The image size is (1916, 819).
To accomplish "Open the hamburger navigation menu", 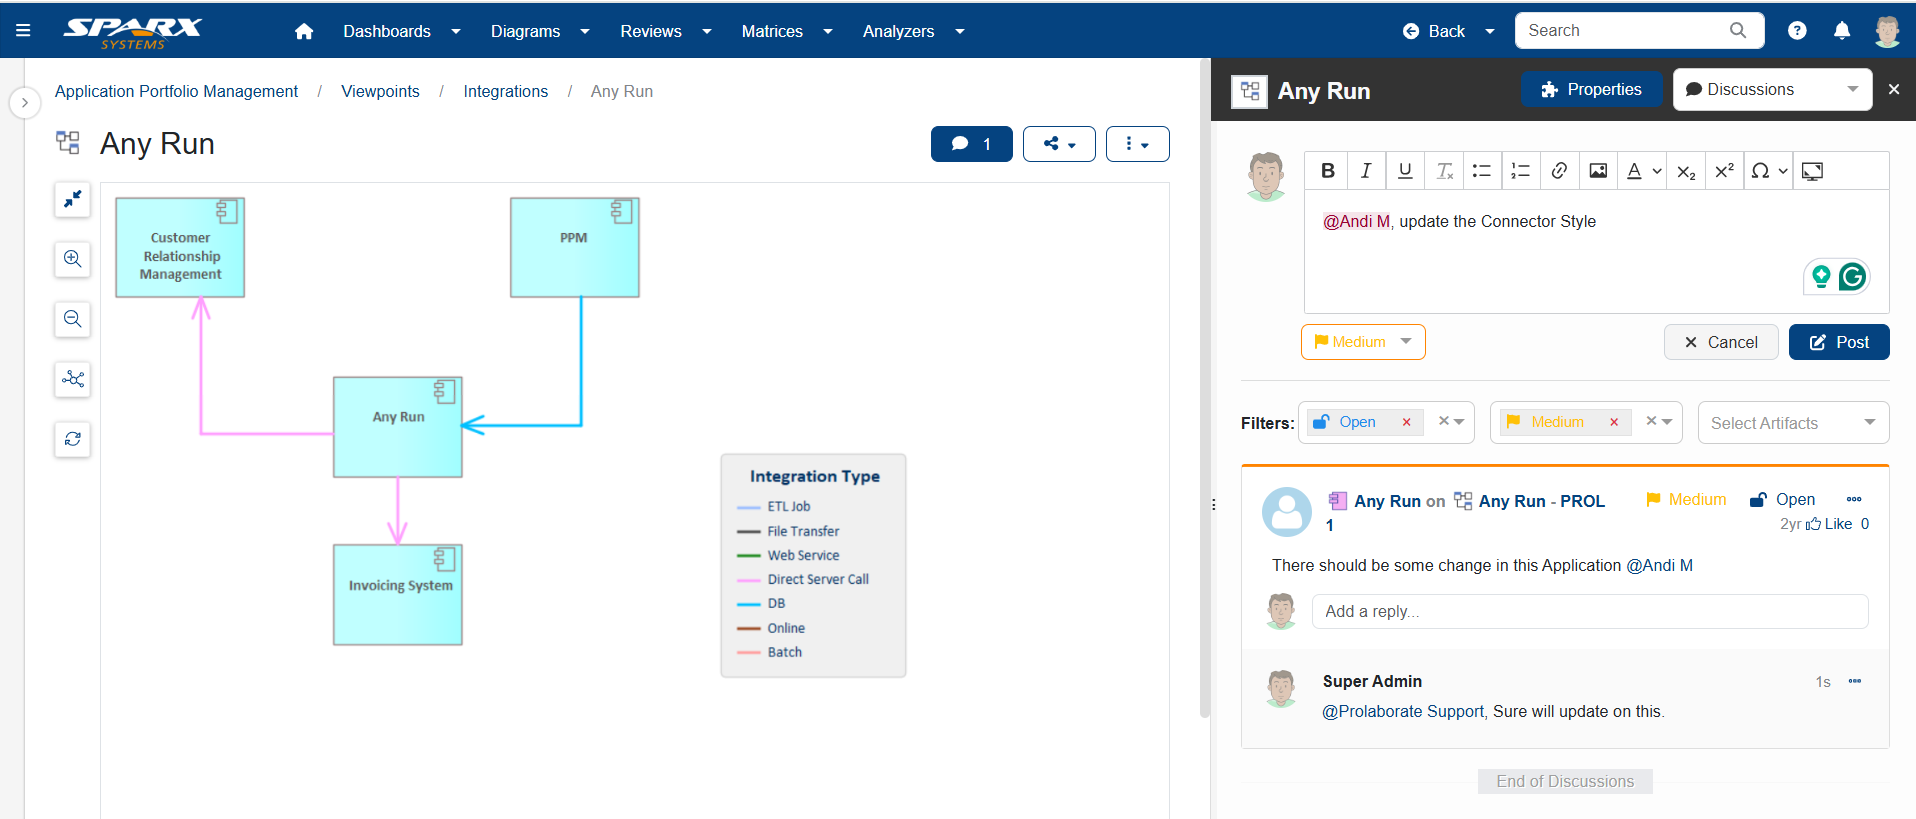I will (23, 31).
